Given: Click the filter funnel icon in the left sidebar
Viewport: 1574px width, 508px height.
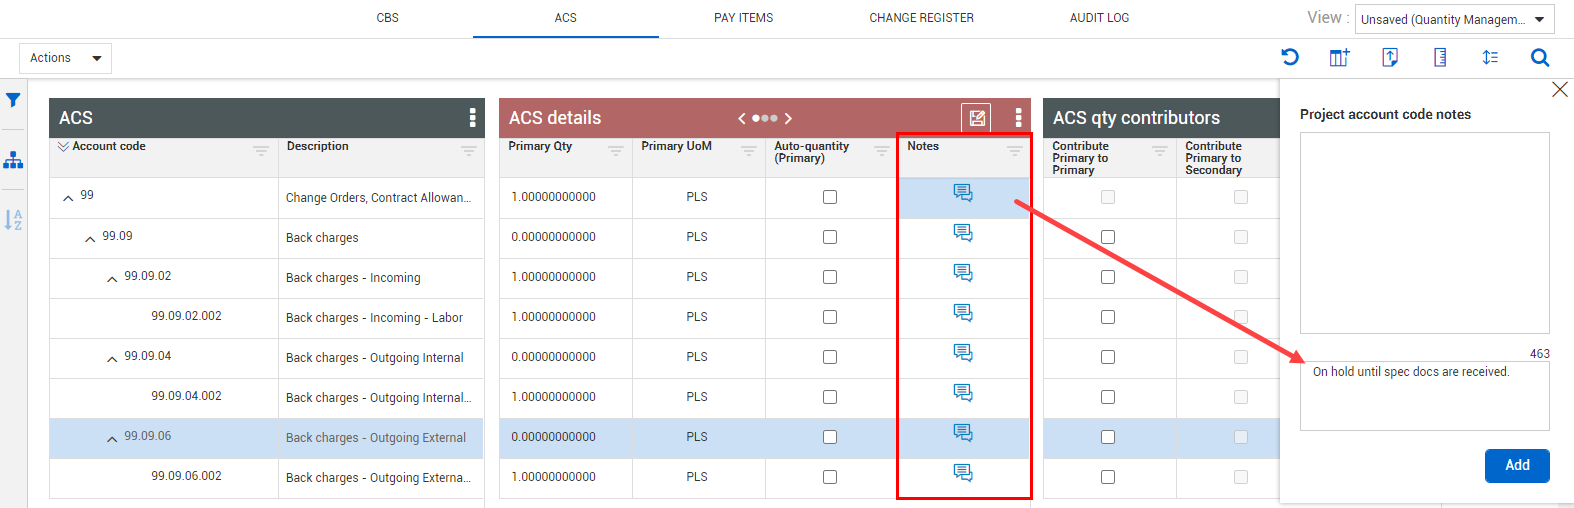Looking at the screenshot, I should [x=13, y=100].
